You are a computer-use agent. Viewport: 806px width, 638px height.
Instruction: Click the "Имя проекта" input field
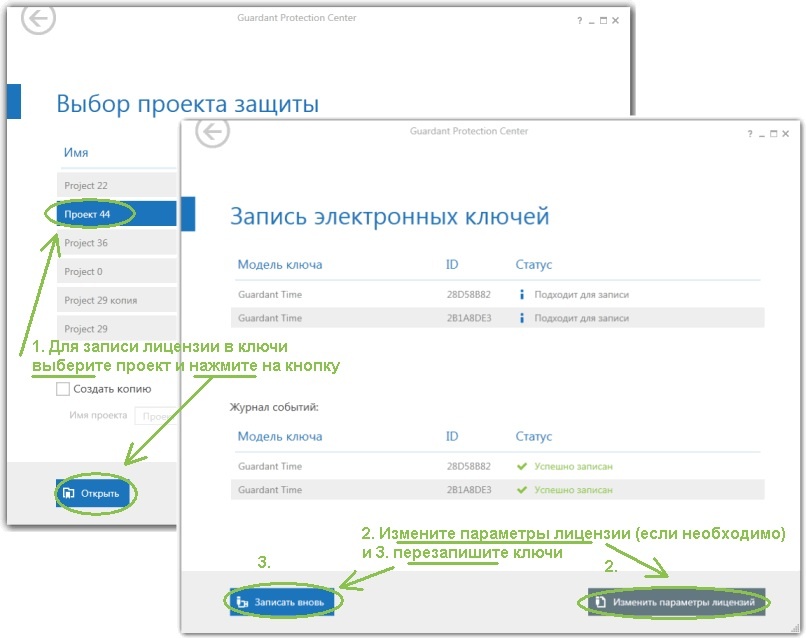[x=155, y=416]
